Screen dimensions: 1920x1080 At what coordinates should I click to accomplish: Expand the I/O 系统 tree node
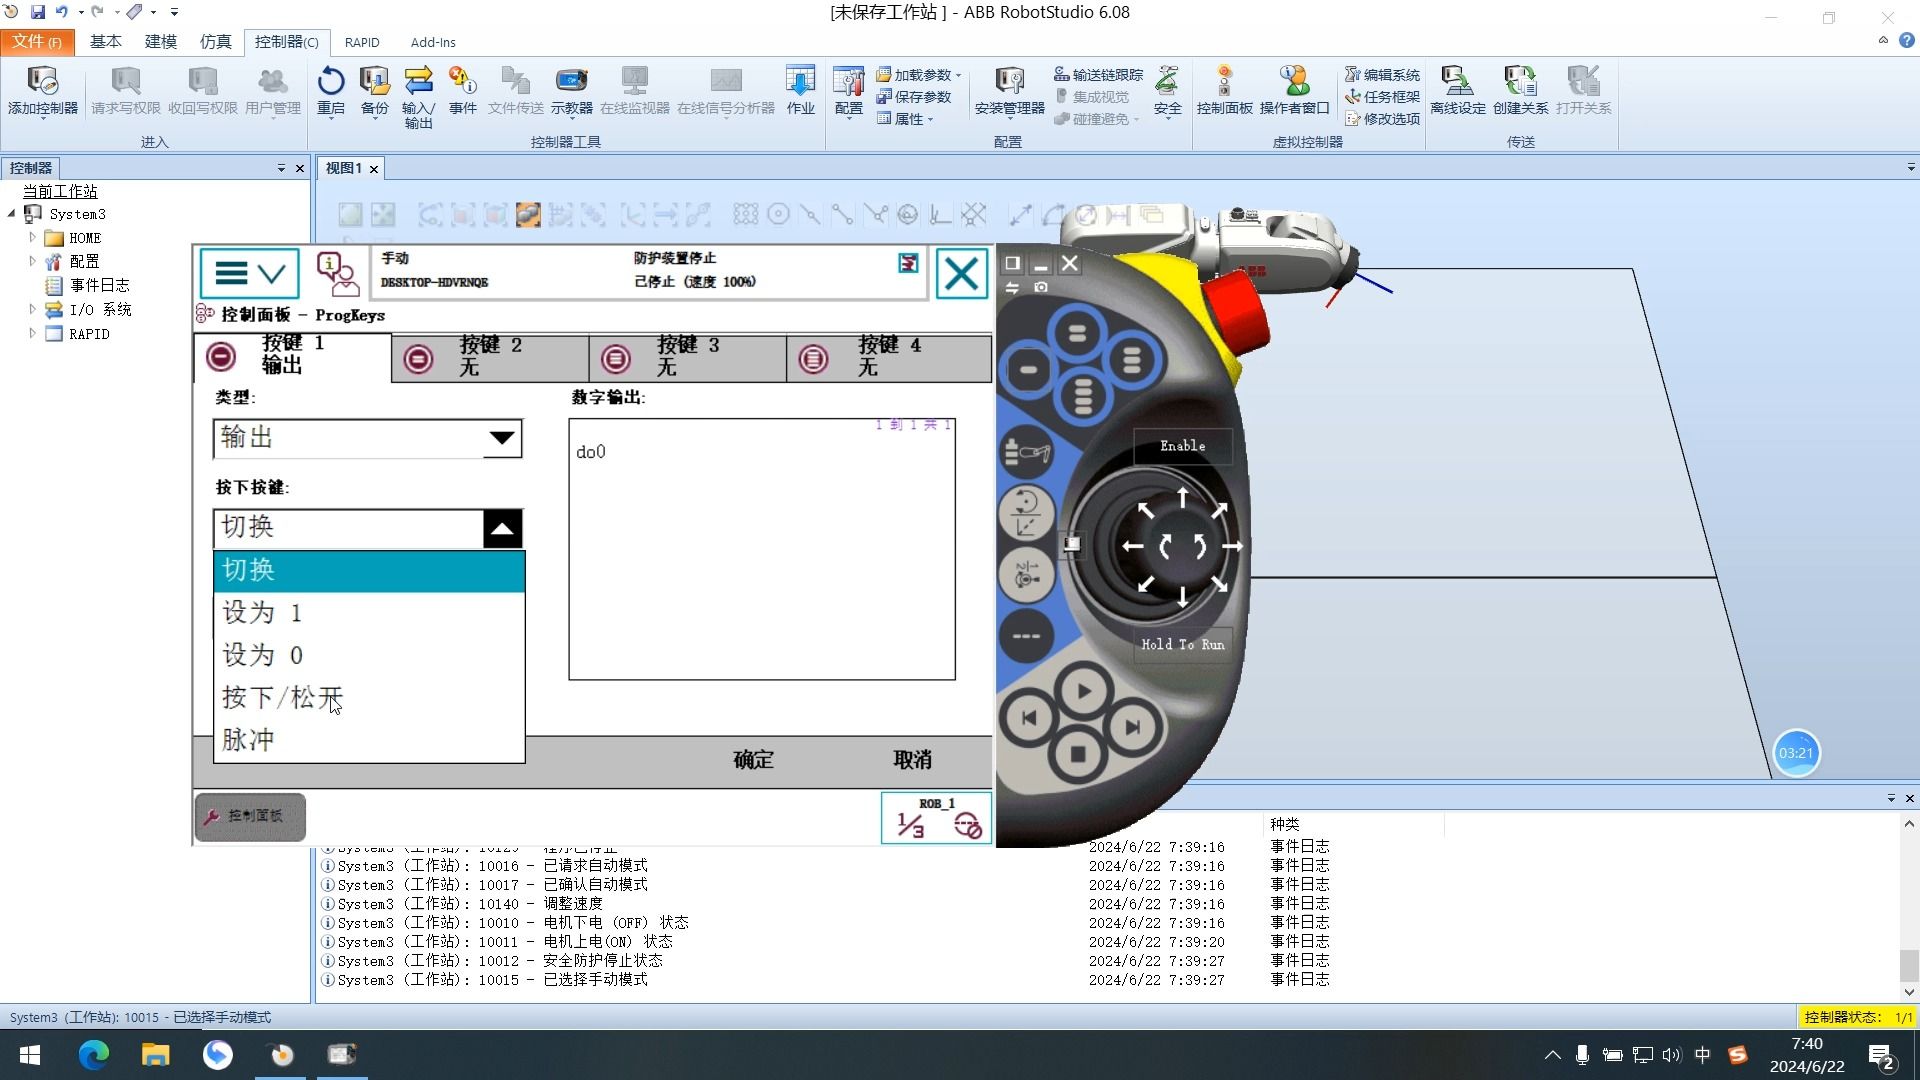32,310
